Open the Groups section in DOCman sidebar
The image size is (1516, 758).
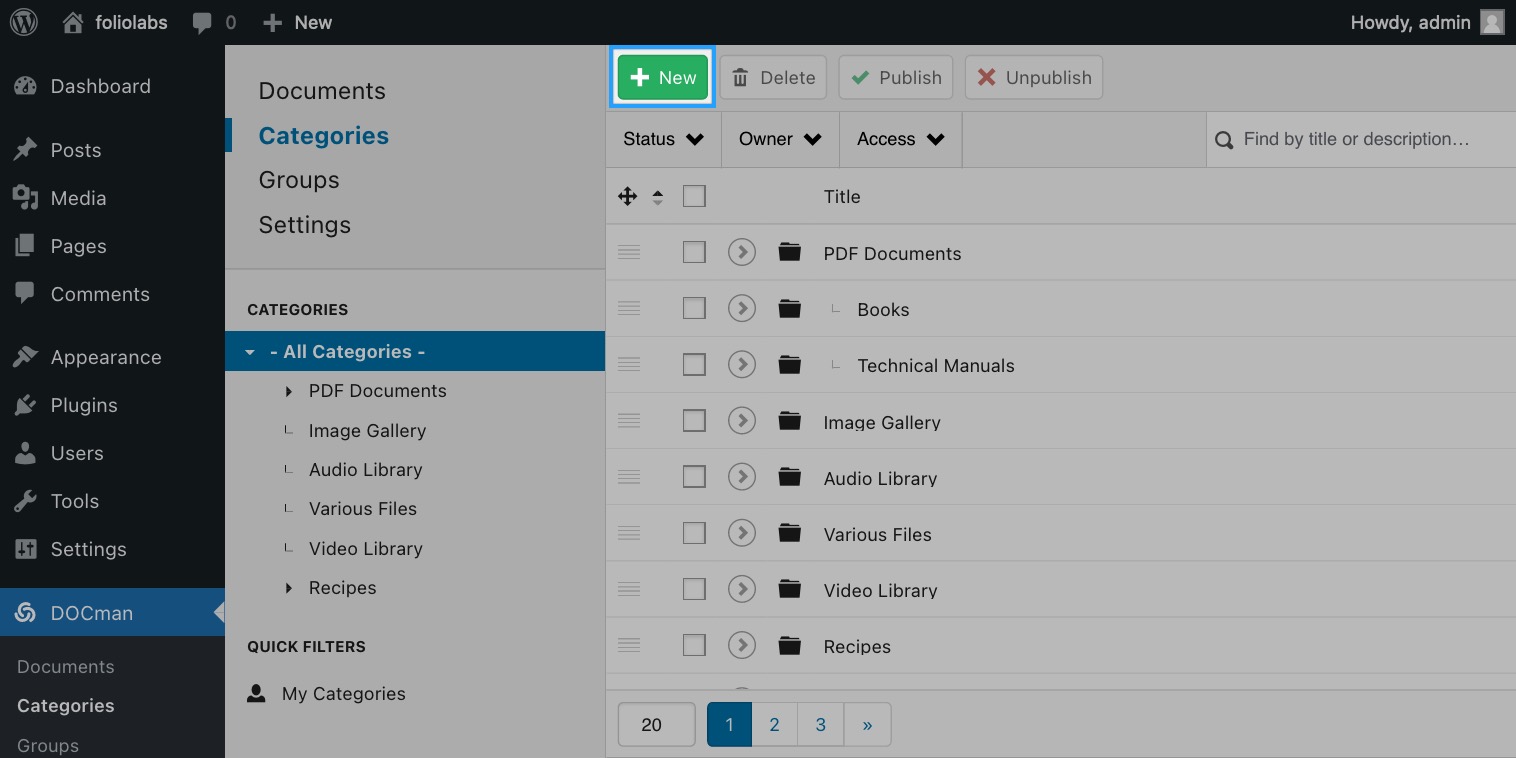click(299, 180)
